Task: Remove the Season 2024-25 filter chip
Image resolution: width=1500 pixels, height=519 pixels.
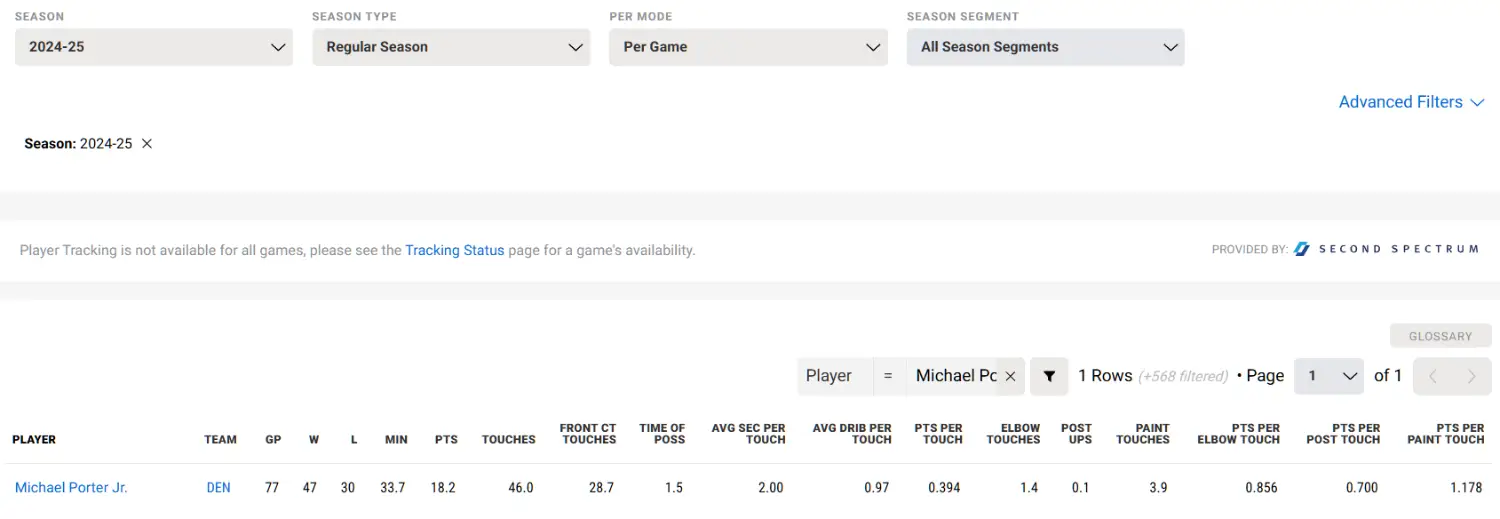Action: pyautogui.click(x=147, y=144)
